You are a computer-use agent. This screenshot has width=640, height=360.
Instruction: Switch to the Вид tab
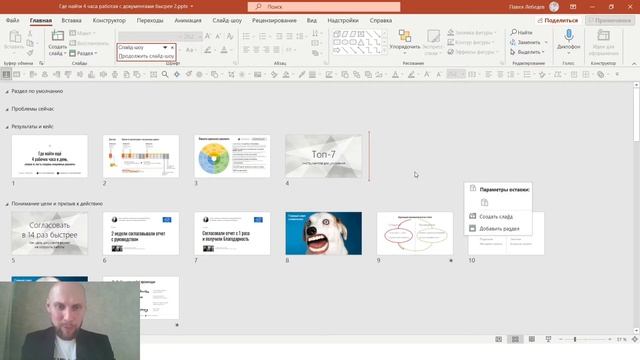point(311,20)
